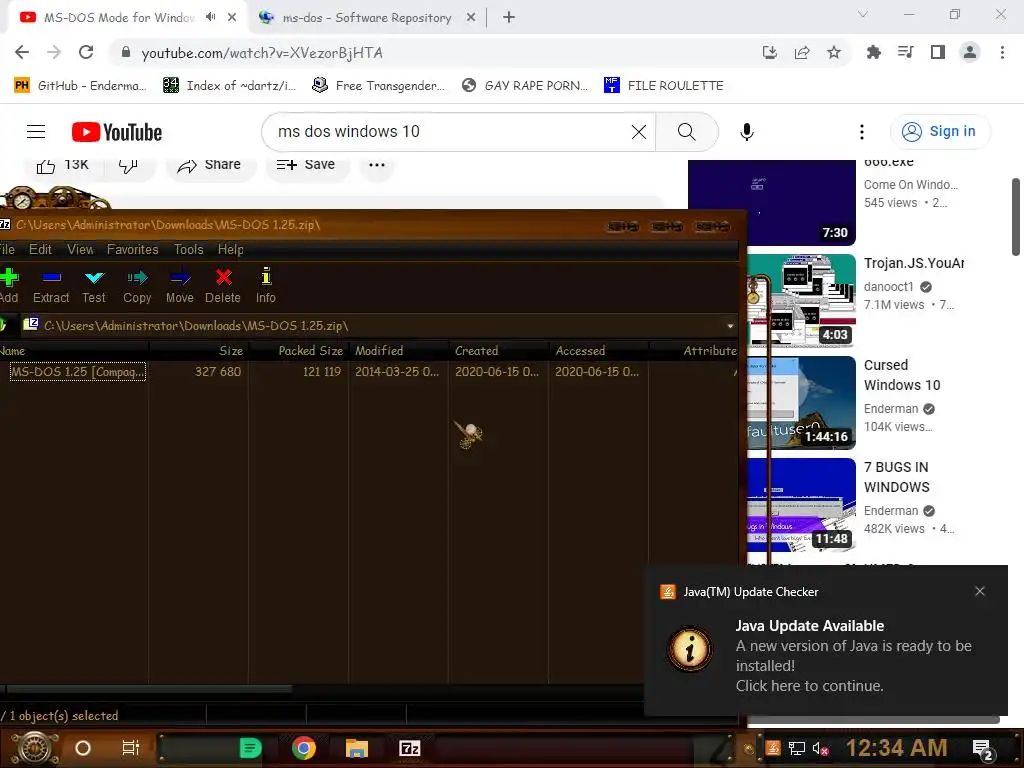
Task: Bookmark this page with the star
Action: (834, 52)
